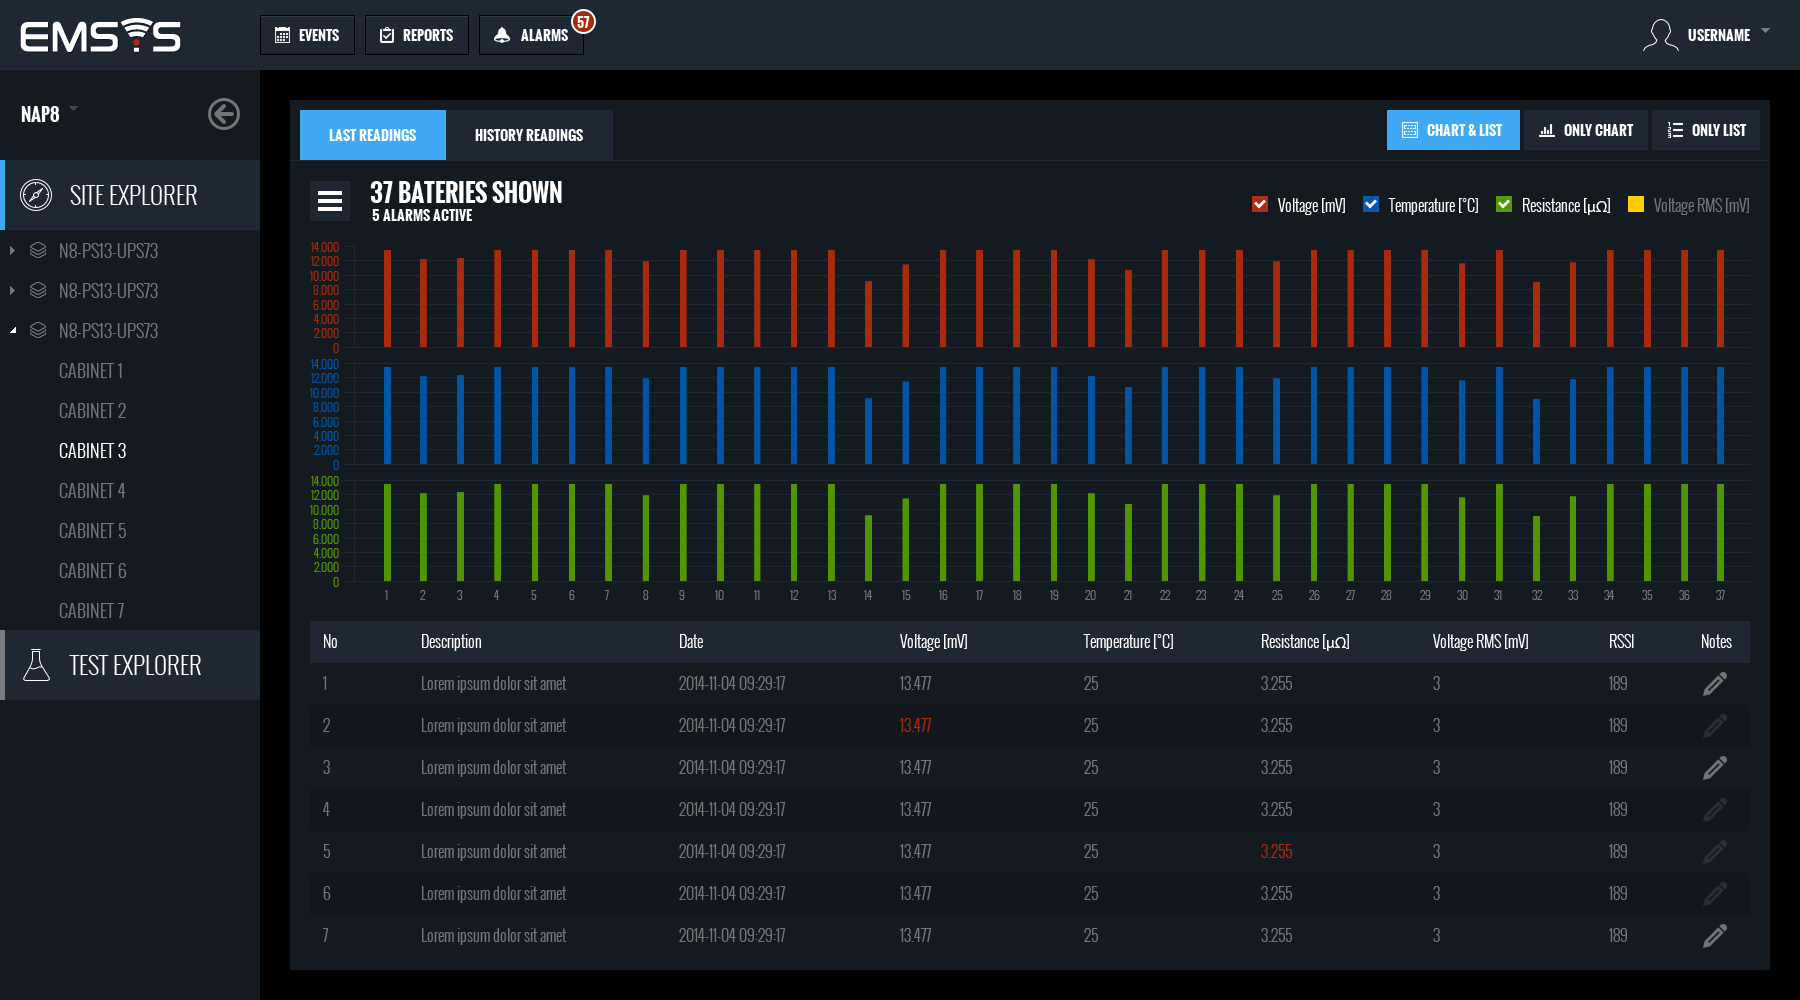Image resolution: width=1800 pixels, height=1000 pixels.
Task: Click the alarm count badge 57
Action: tap(583, 21)
